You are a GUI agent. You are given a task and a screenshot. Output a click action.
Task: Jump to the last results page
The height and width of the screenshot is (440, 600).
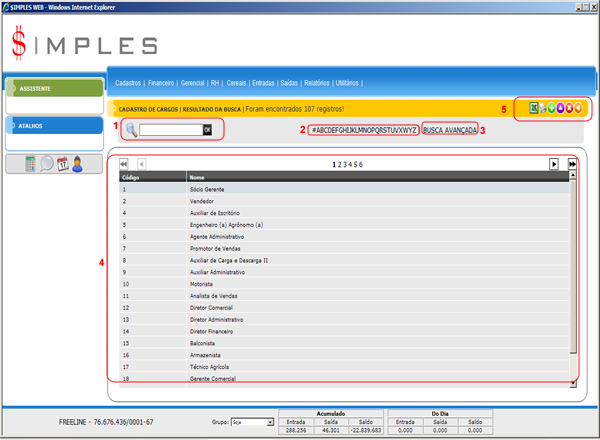[x=572, y=163]
